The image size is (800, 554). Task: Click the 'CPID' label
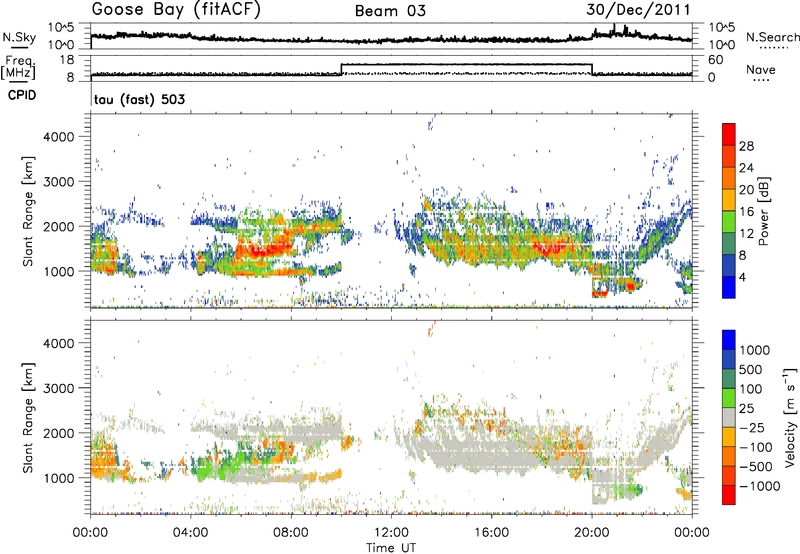point(22,95)
